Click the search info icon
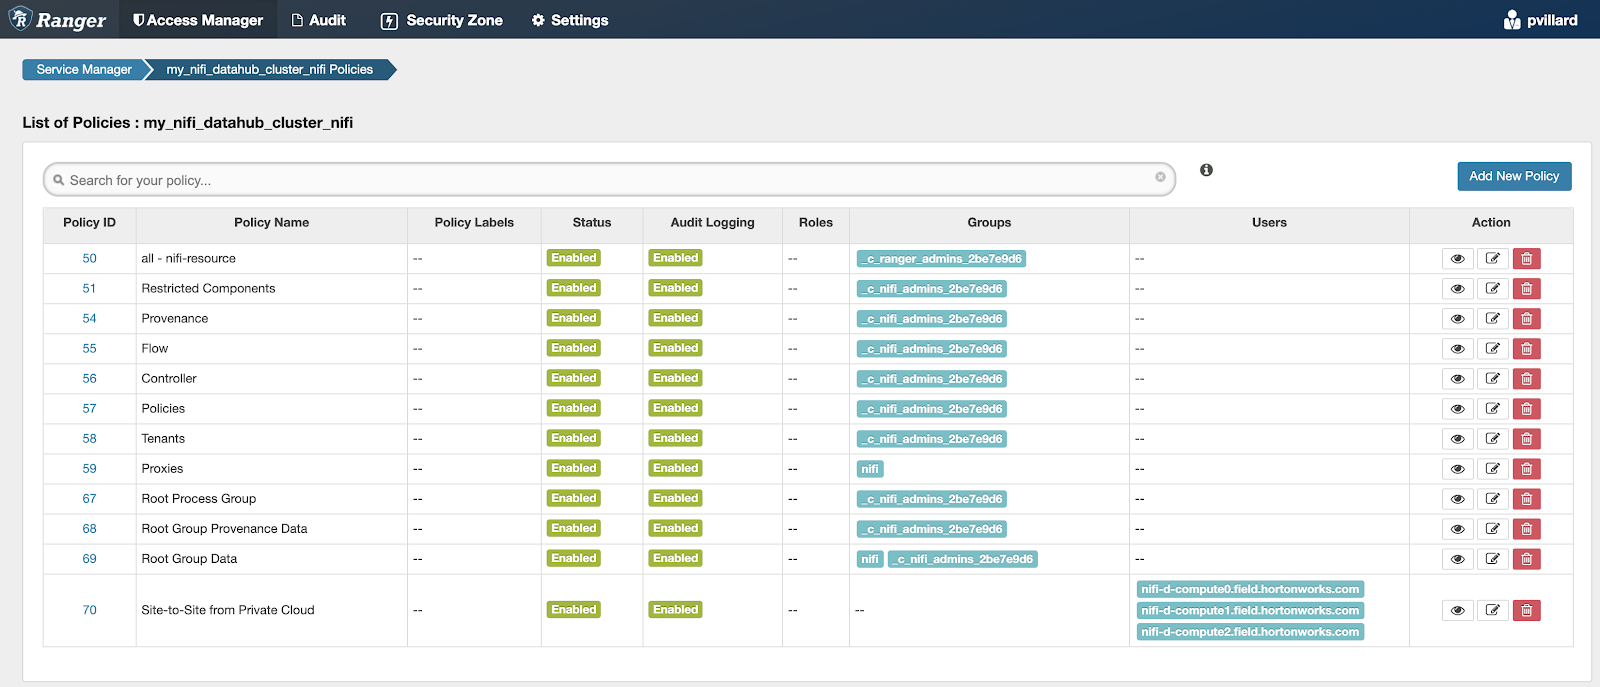 [x=1206, y=170]
